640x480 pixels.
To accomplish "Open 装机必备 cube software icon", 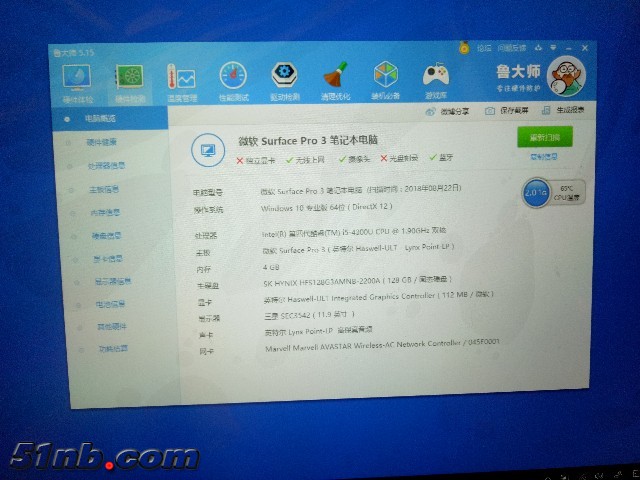I will point(385,80).
